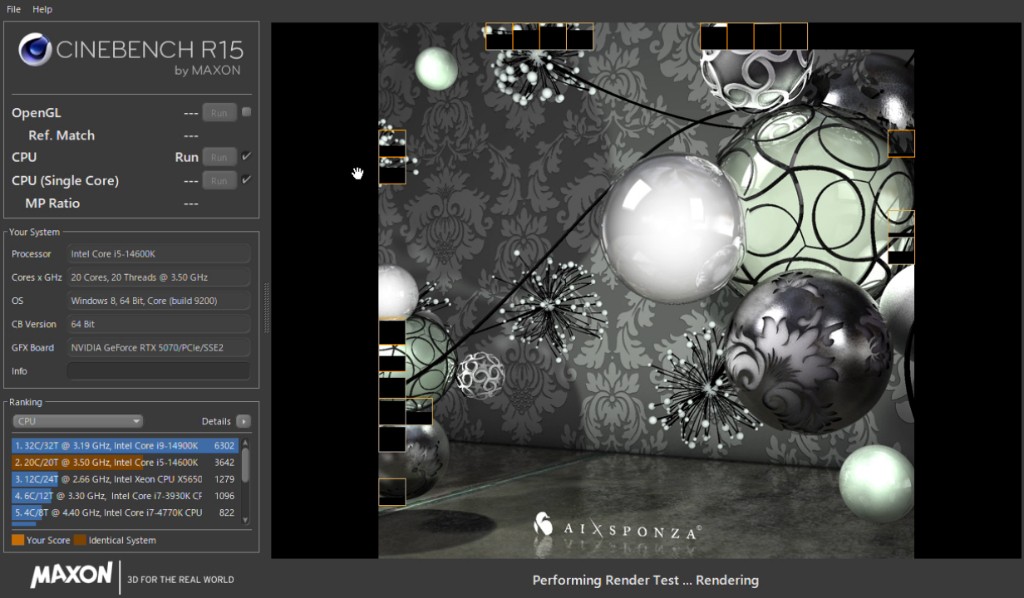Open the Help menu
Viewport: 1024px width, 598px height.
(42, 9)
